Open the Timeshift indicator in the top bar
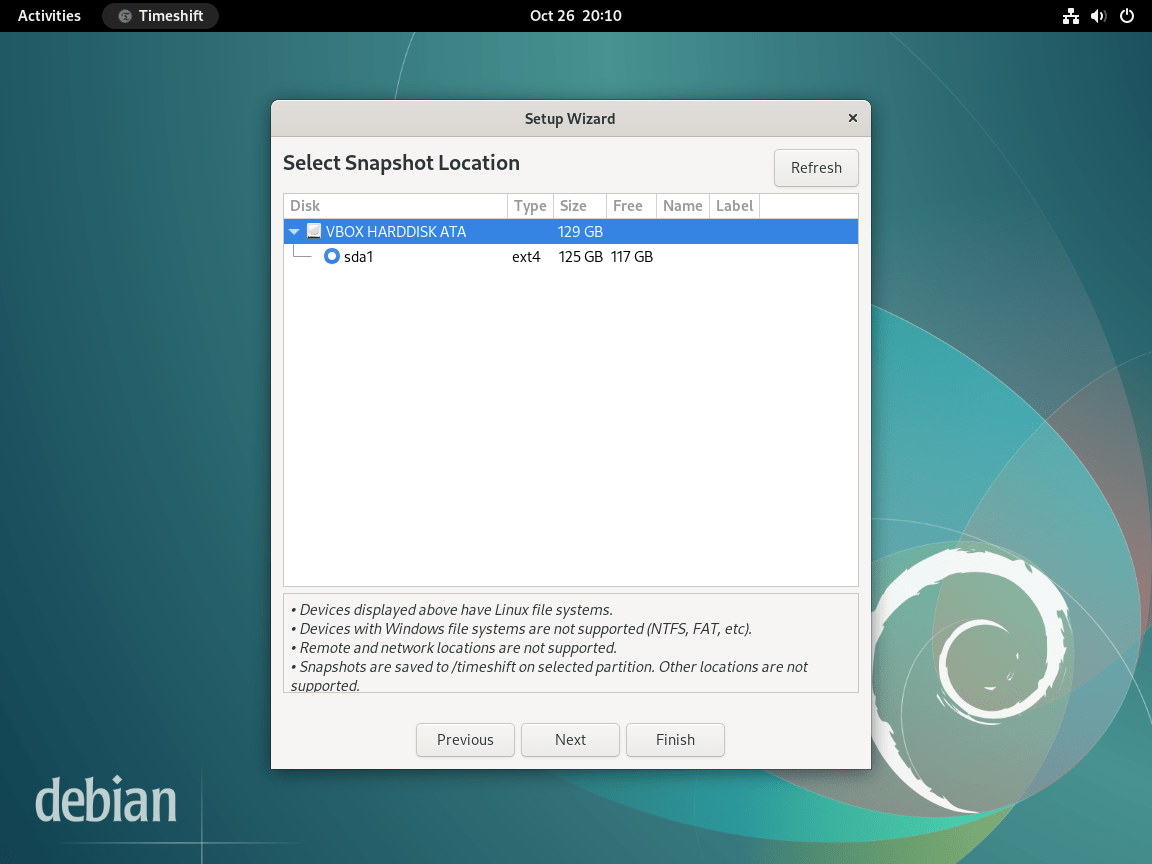Image resolution: width=1152 pixels, height=864 pixels. 160,15
